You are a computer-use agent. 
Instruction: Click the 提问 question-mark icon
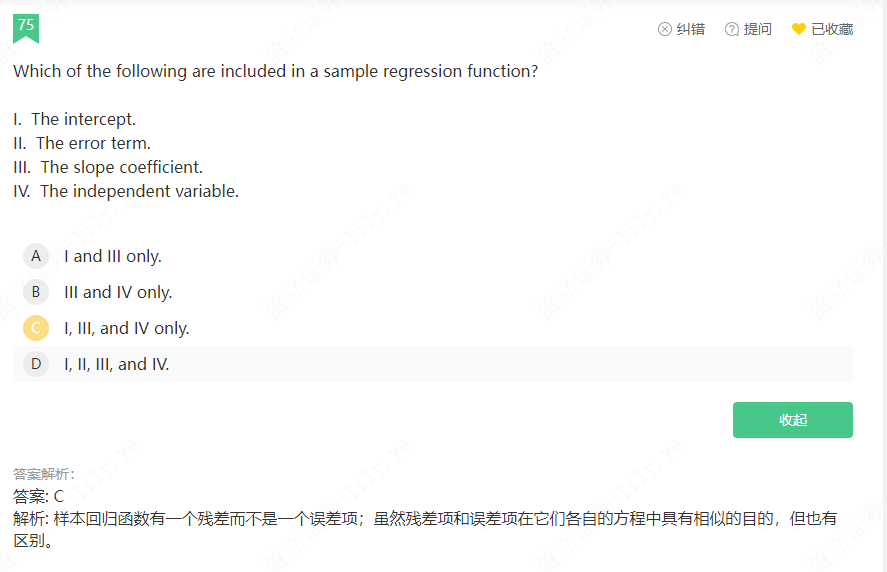(x=732, y=29)
